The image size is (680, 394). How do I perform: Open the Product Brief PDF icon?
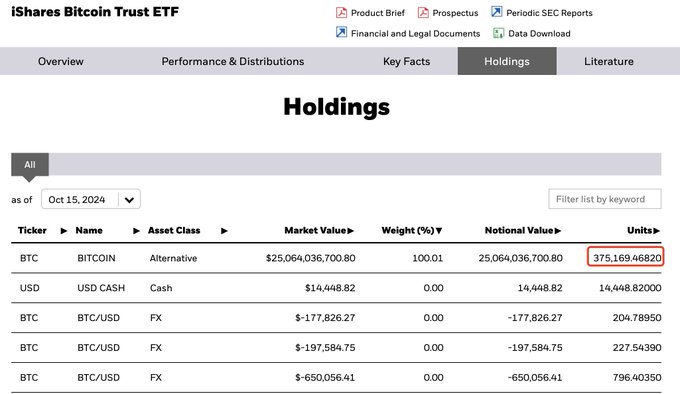click(x=341, y=13)
